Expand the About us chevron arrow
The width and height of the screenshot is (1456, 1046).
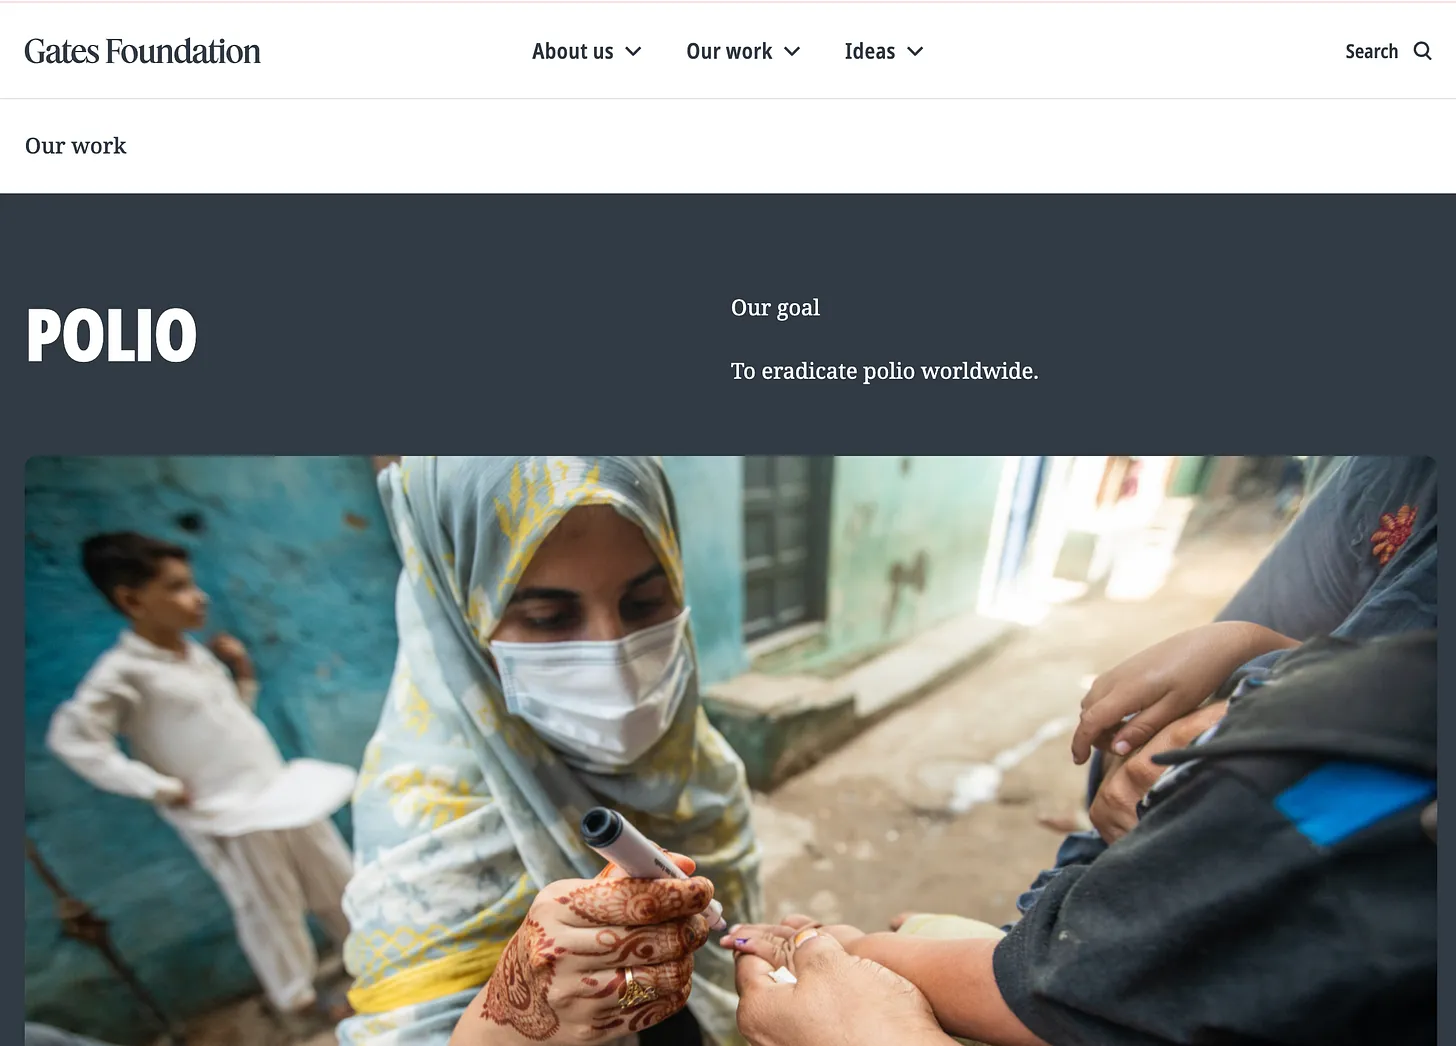pos(633,51)
